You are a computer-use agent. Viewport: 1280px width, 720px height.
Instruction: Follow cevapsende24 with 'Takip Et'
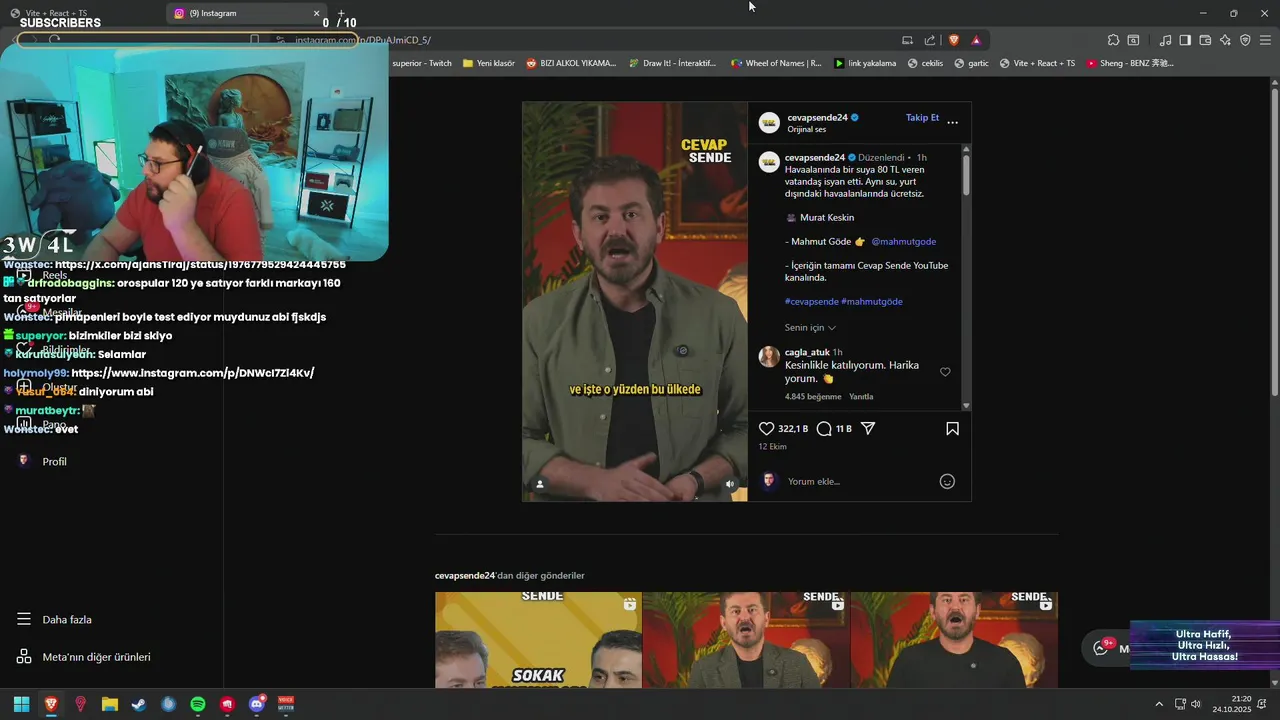point(922,118)
